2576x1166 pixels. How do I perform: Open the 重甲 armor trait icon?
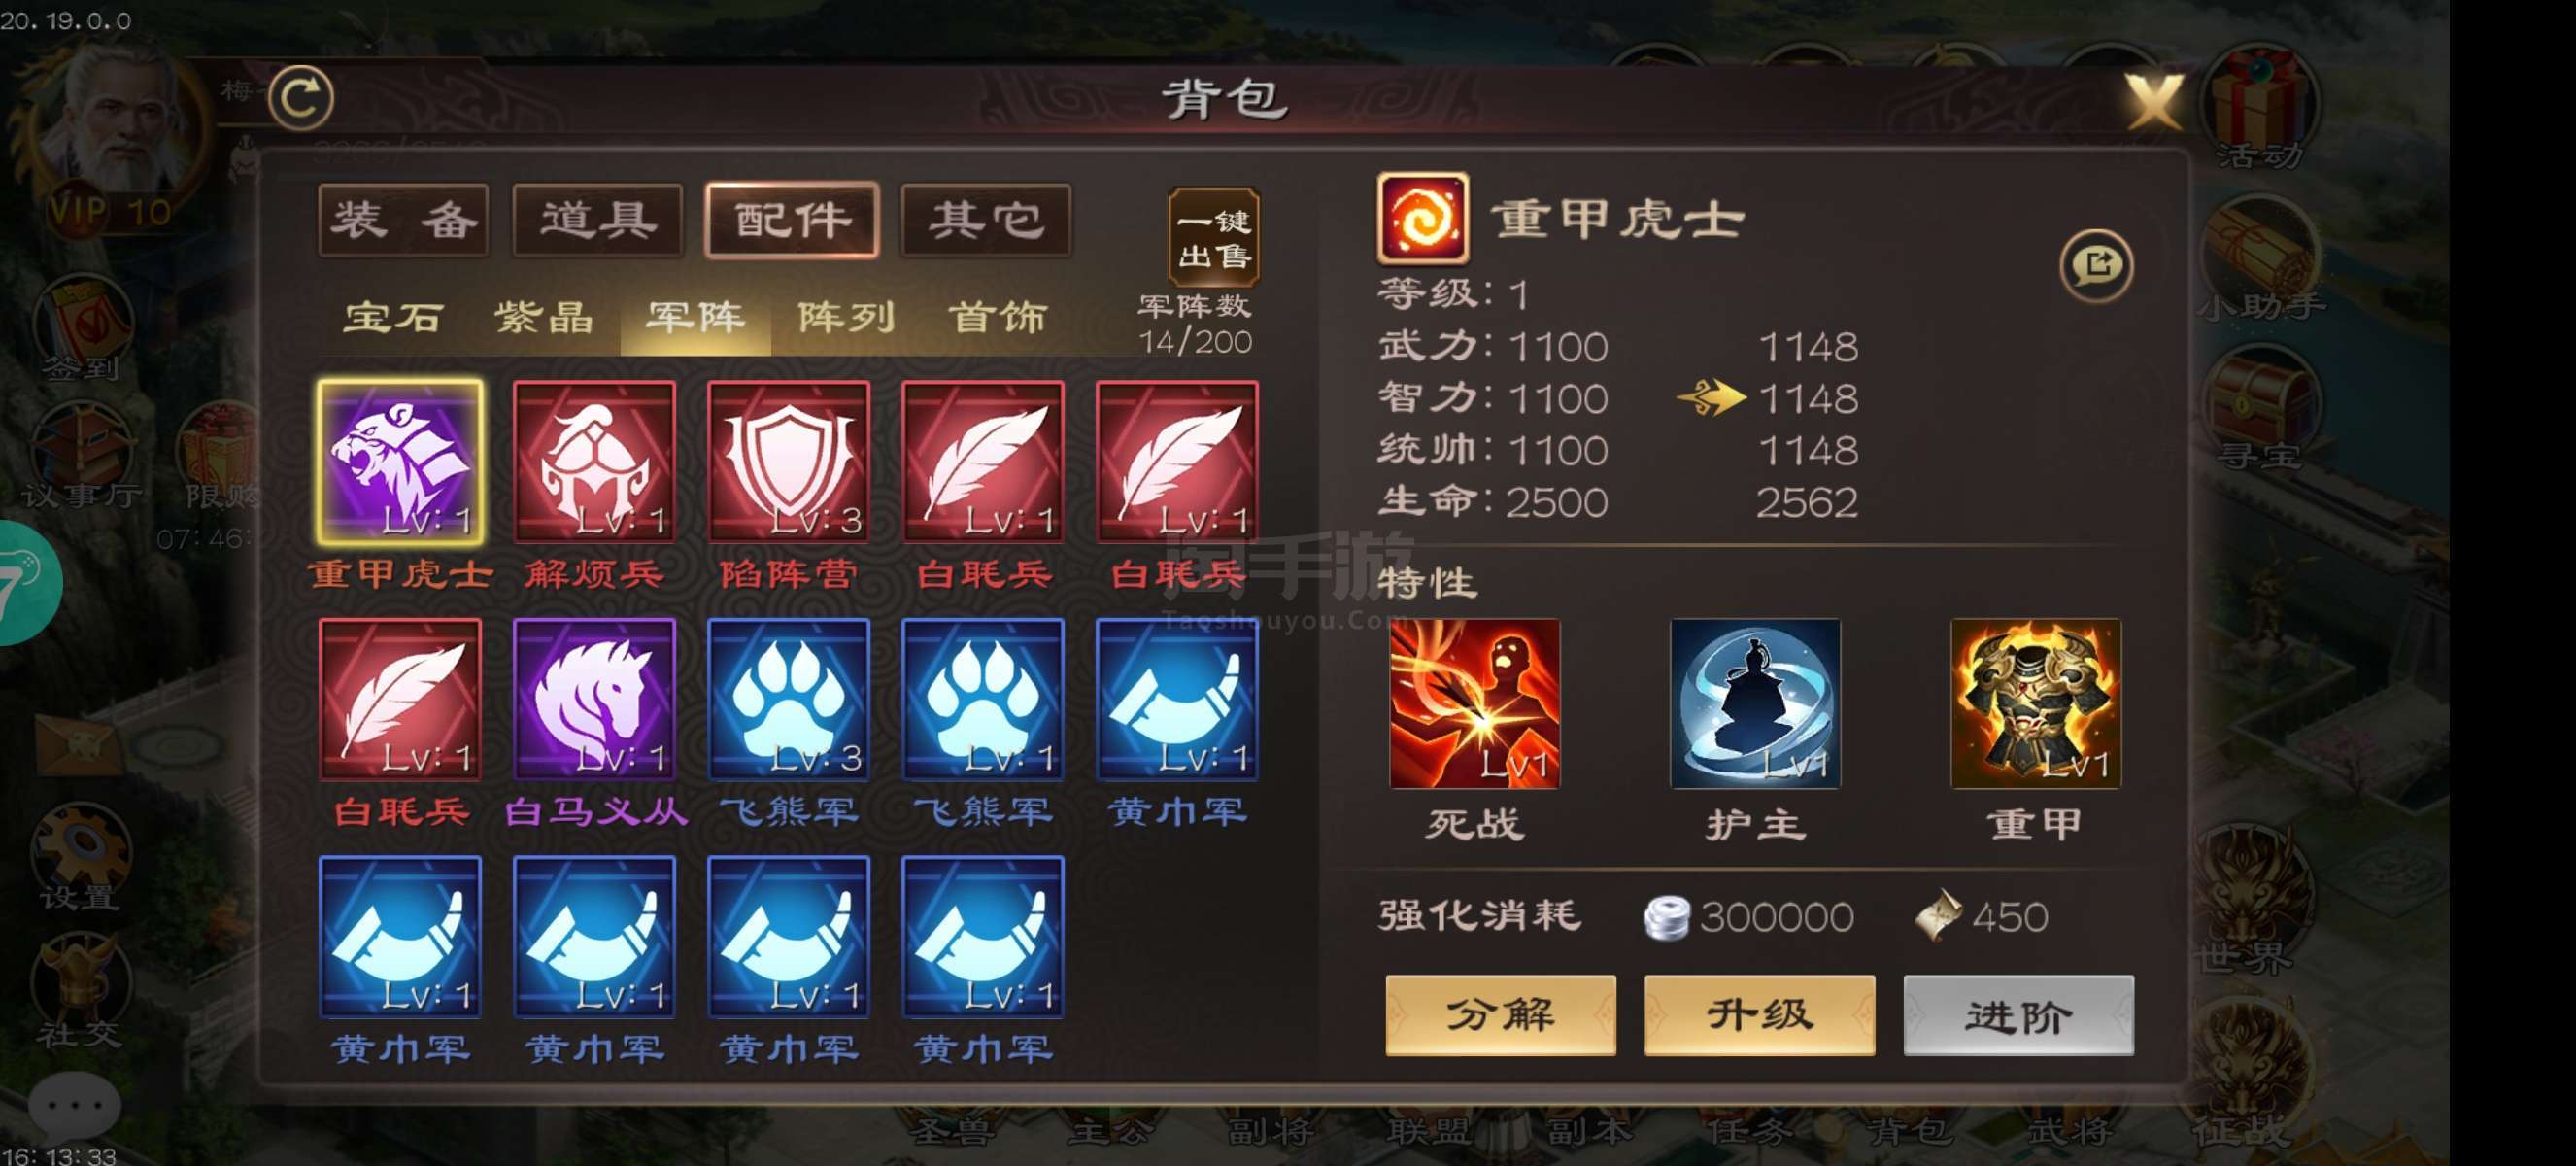(2036, 703)
